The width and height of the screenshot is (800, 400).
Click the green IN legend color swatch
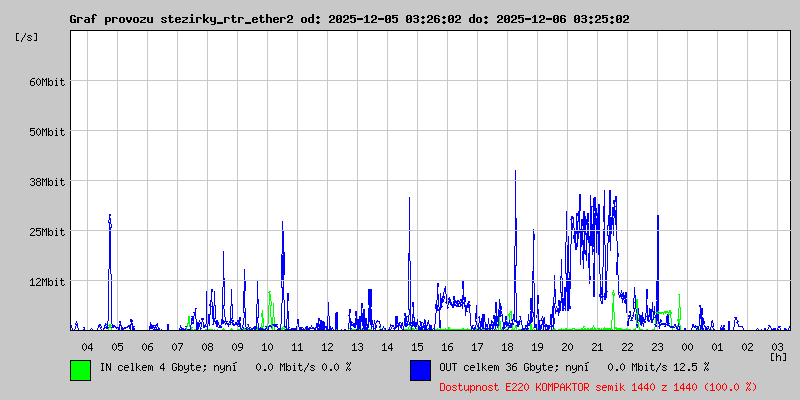(81, 370)
